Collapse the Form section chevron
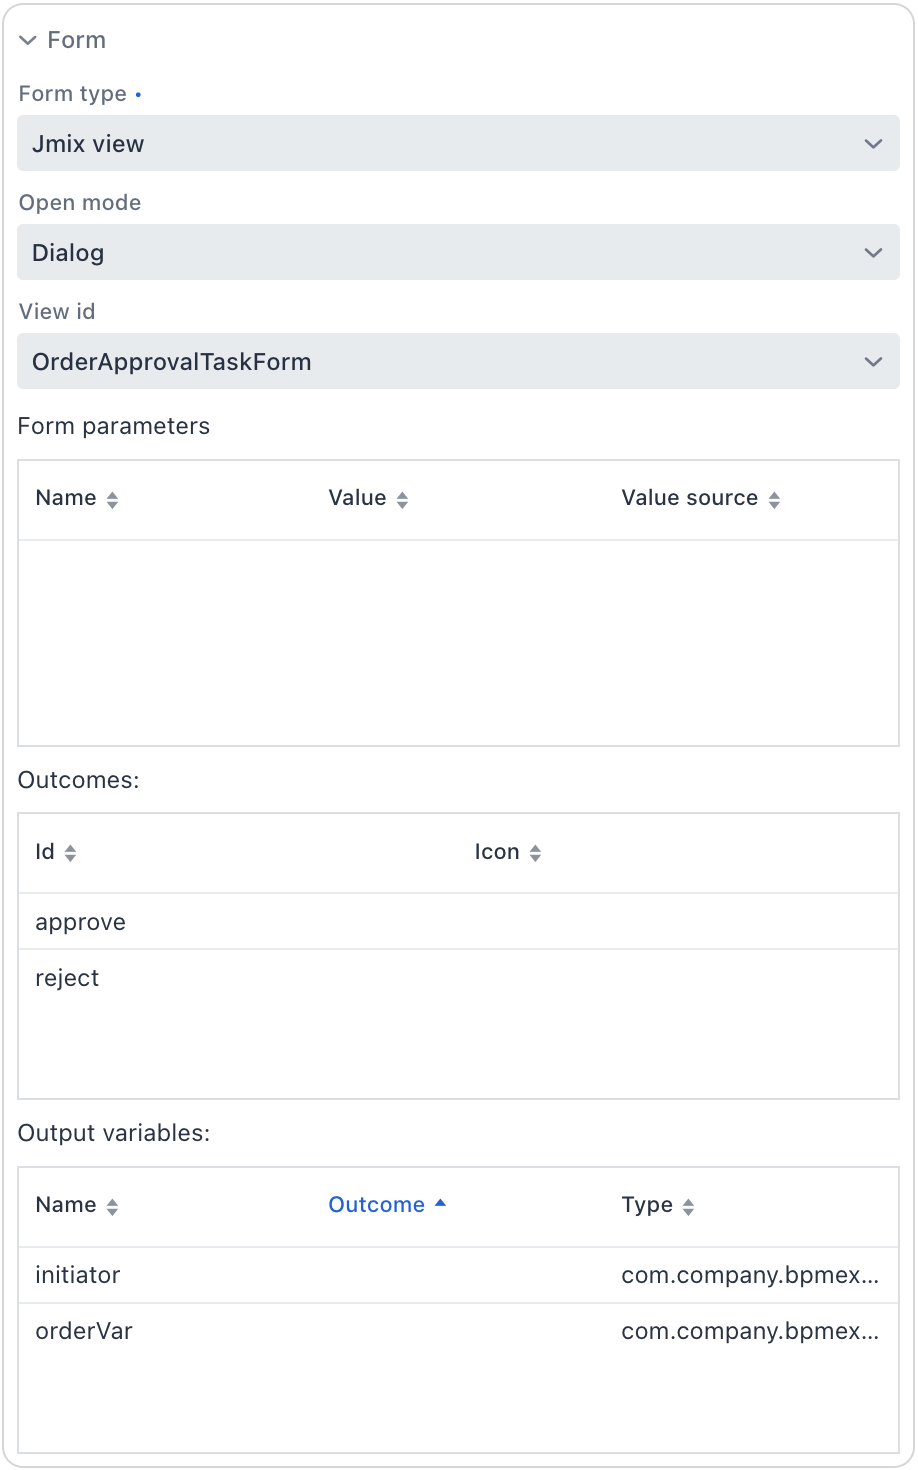 point(28,41)
